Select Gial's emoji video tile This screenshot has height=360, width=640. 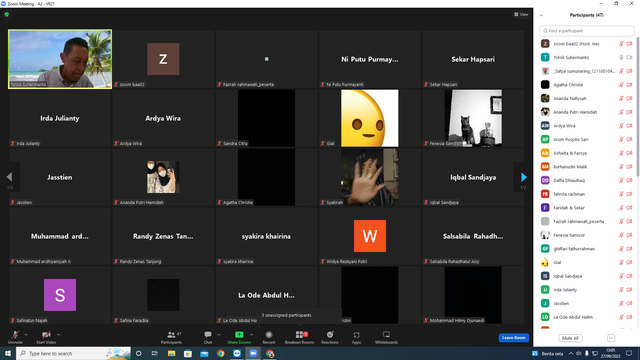(370, 118)
